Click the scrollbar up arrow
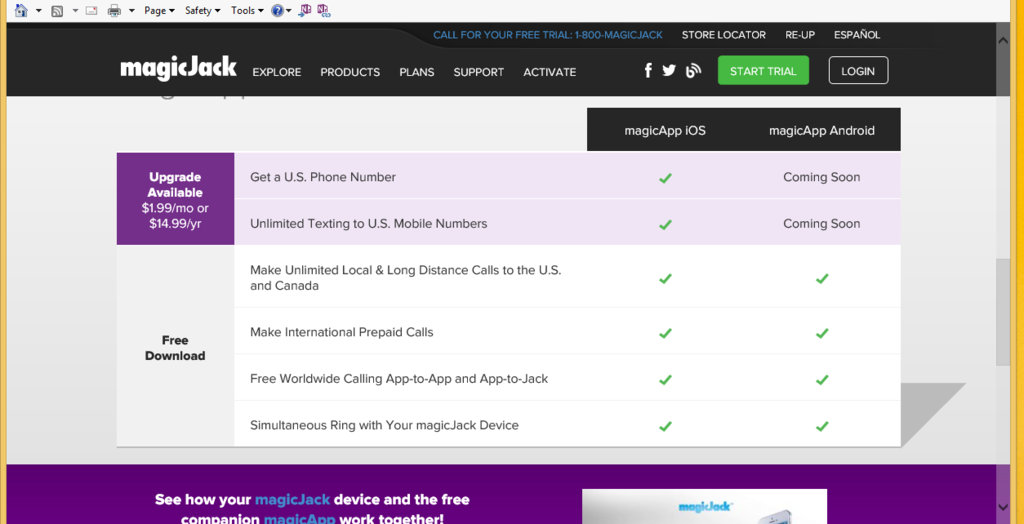The image size is (1024, 524). [1003, 40]
